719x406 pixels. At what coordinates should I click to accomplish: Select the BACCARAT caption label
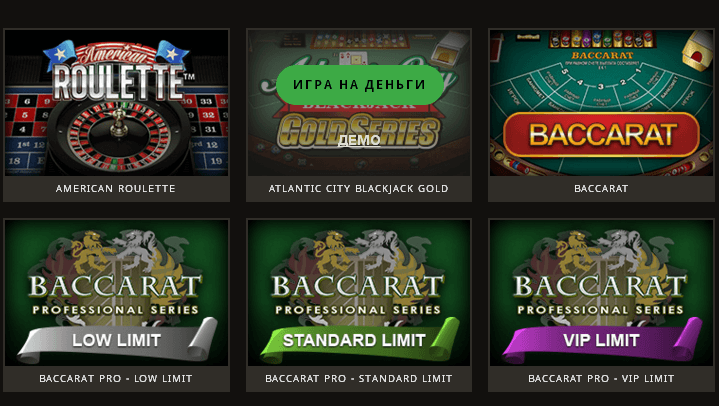[601, 188]
